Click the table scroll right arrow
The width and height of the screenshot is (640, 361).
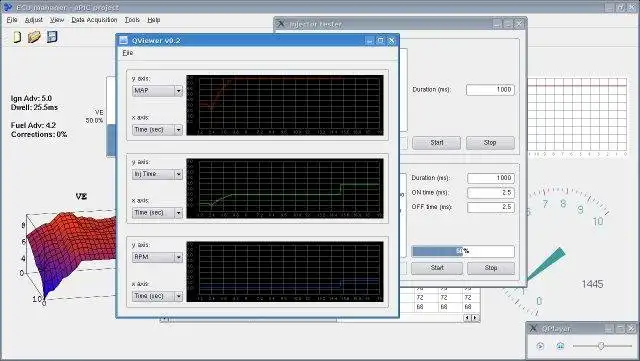[476, 317]
